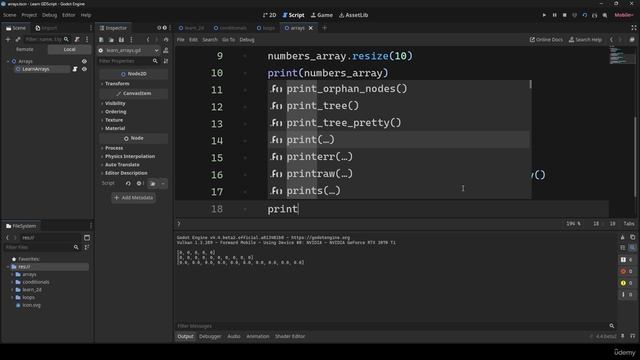Clear the Output panel log
The height and width of the screenshot is (360, 640).
pyautogui.click(x=622, y=237)
